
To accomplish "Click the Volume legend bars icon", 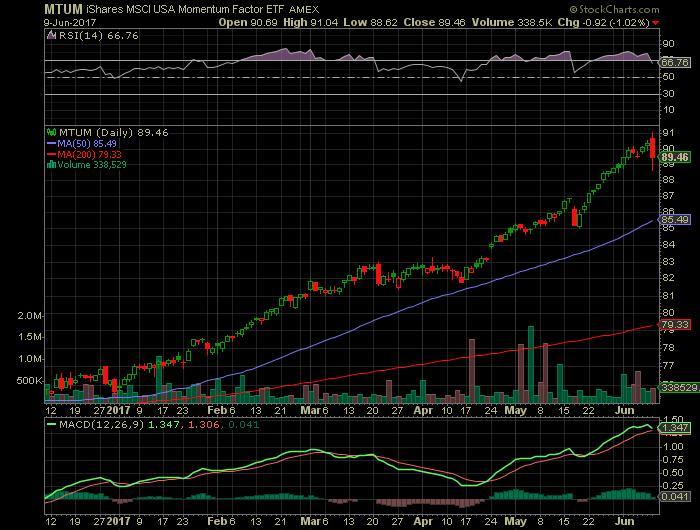I will coord(51,165).
